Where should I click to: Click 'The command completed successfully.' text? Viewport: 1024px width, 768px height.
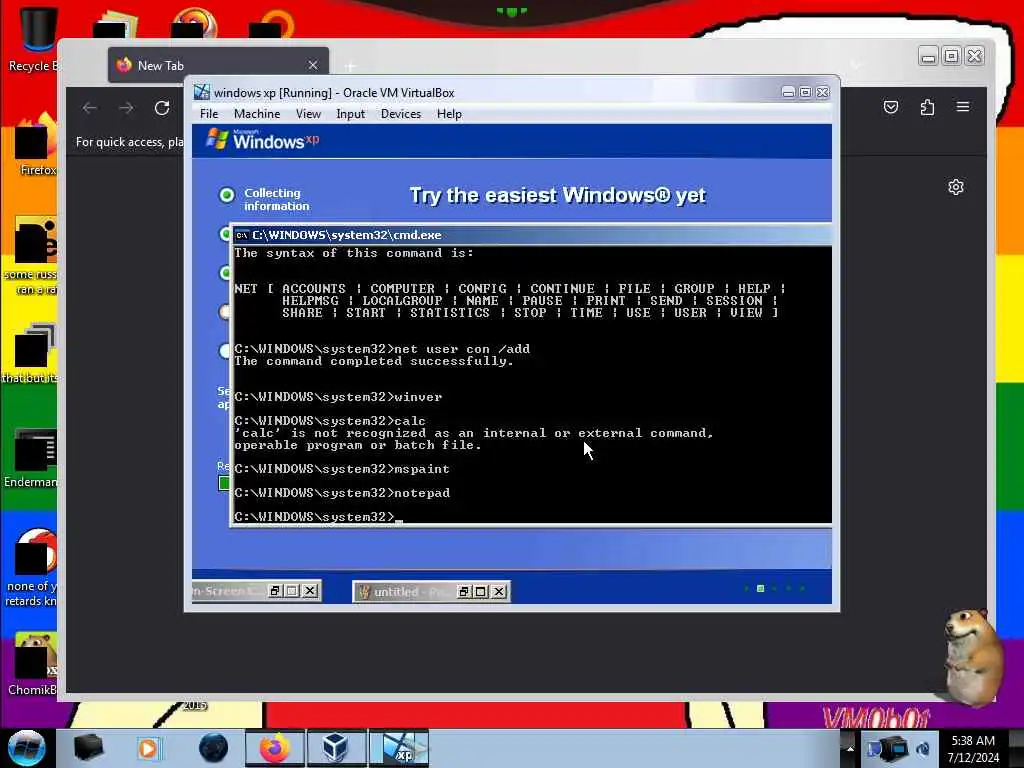(x=374, y=361)
